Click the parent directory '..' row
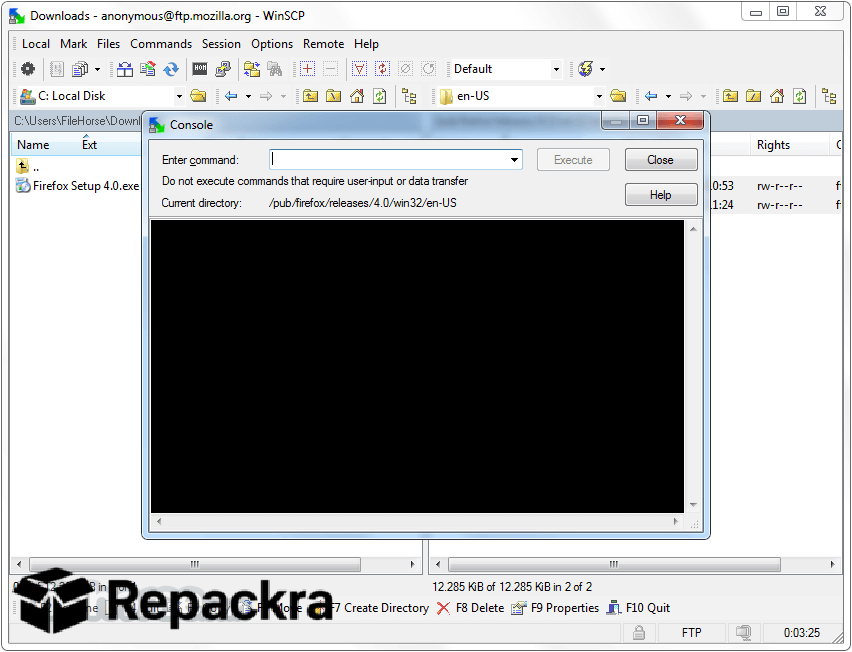 point(28,167)
